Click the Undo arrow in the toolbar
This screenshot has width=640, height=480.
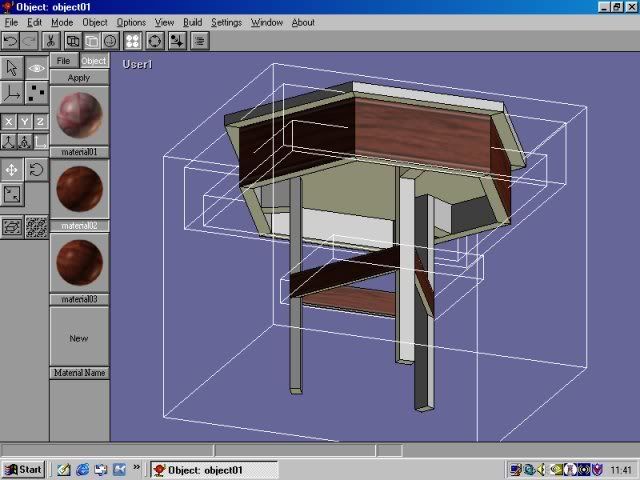[x=10, y=41]
